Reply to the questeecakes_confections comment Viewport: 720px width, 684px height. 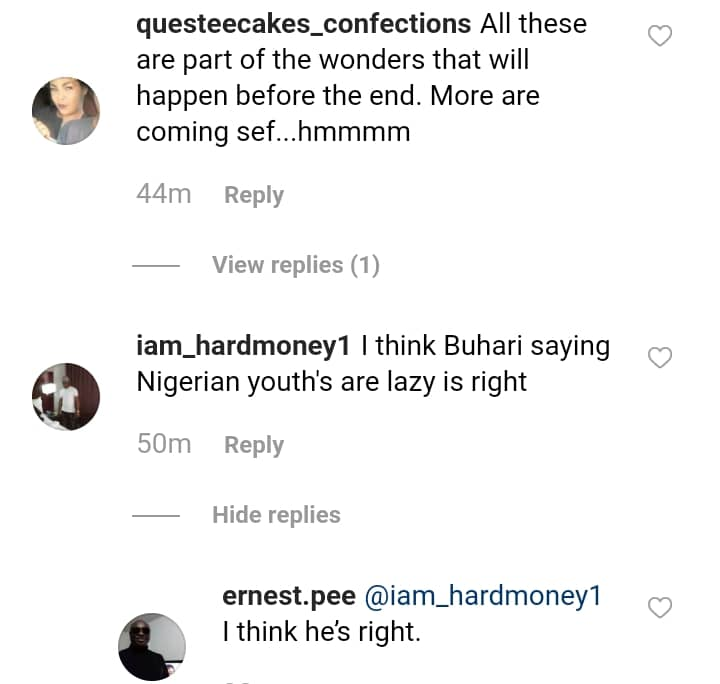tap(254, 195)
